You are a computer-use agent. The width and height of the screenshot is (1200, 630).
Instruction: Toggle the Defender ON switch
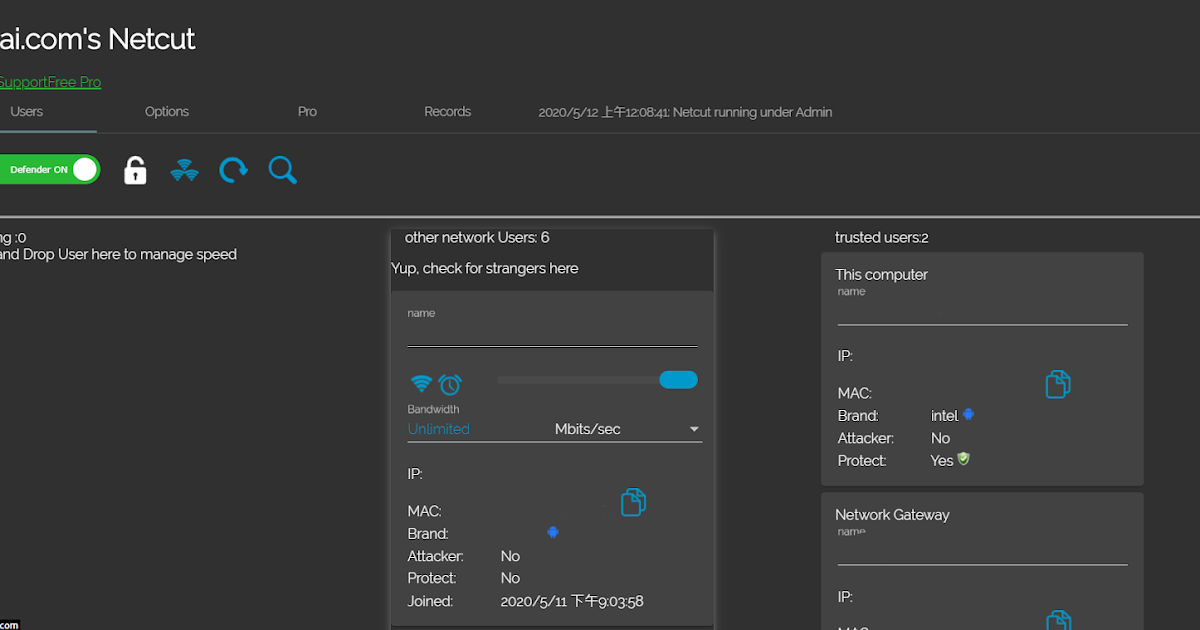click(48, 170)
